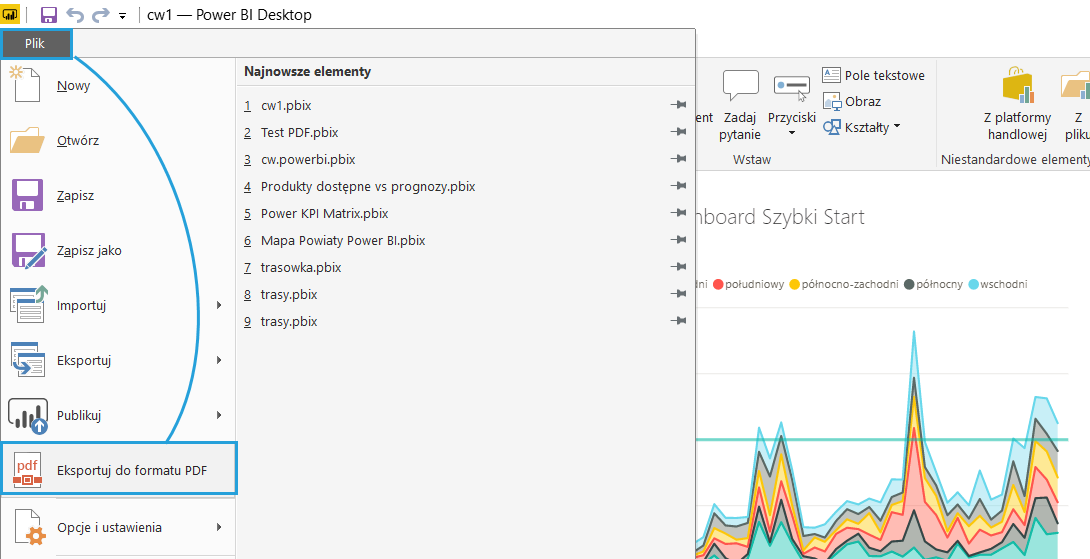Click the Save icon in title bar
Screen dimensions: 1090x559
[48, 15]
